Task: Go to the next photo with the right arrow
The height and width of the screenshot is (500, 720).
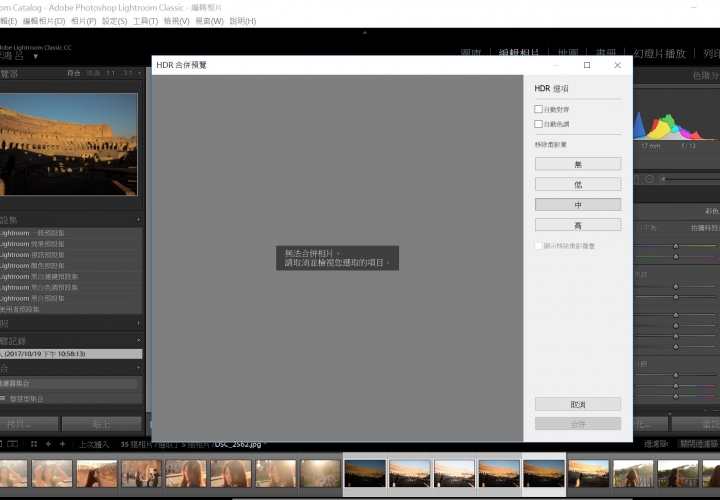Action: point(63,444)
